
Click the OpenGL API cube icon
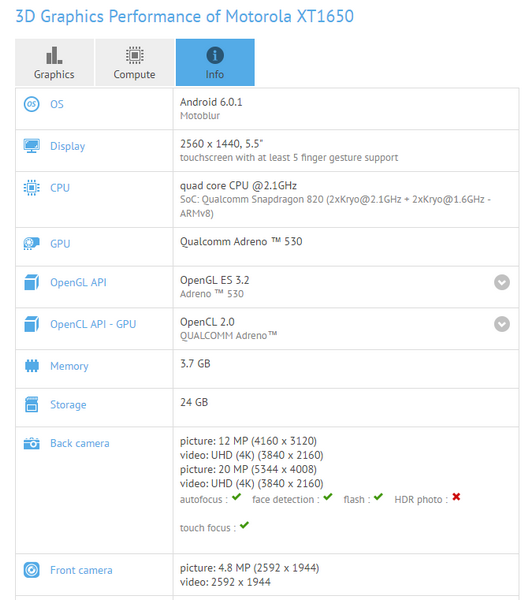click(31, 282)
